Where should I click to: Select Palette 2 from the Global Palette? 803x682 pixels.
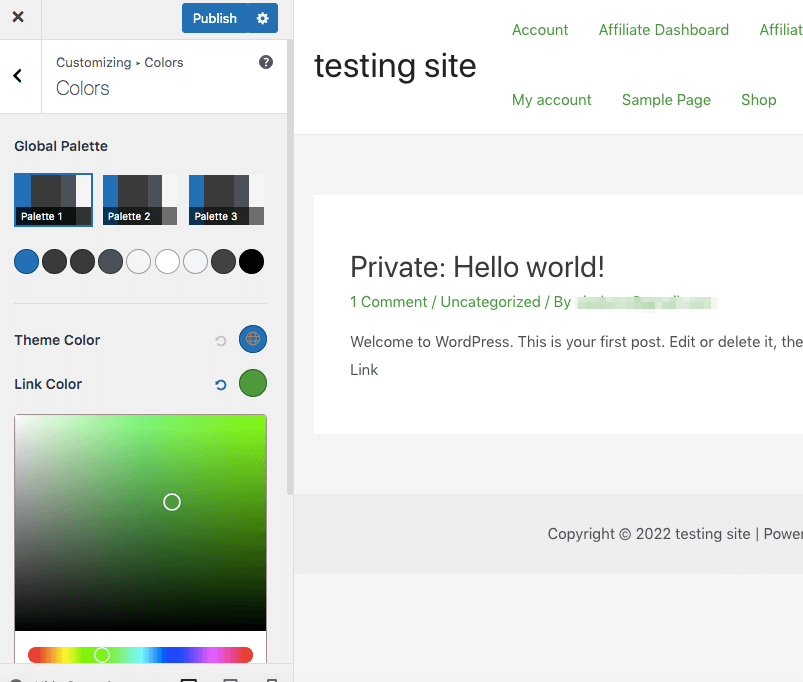click(140, 199)
